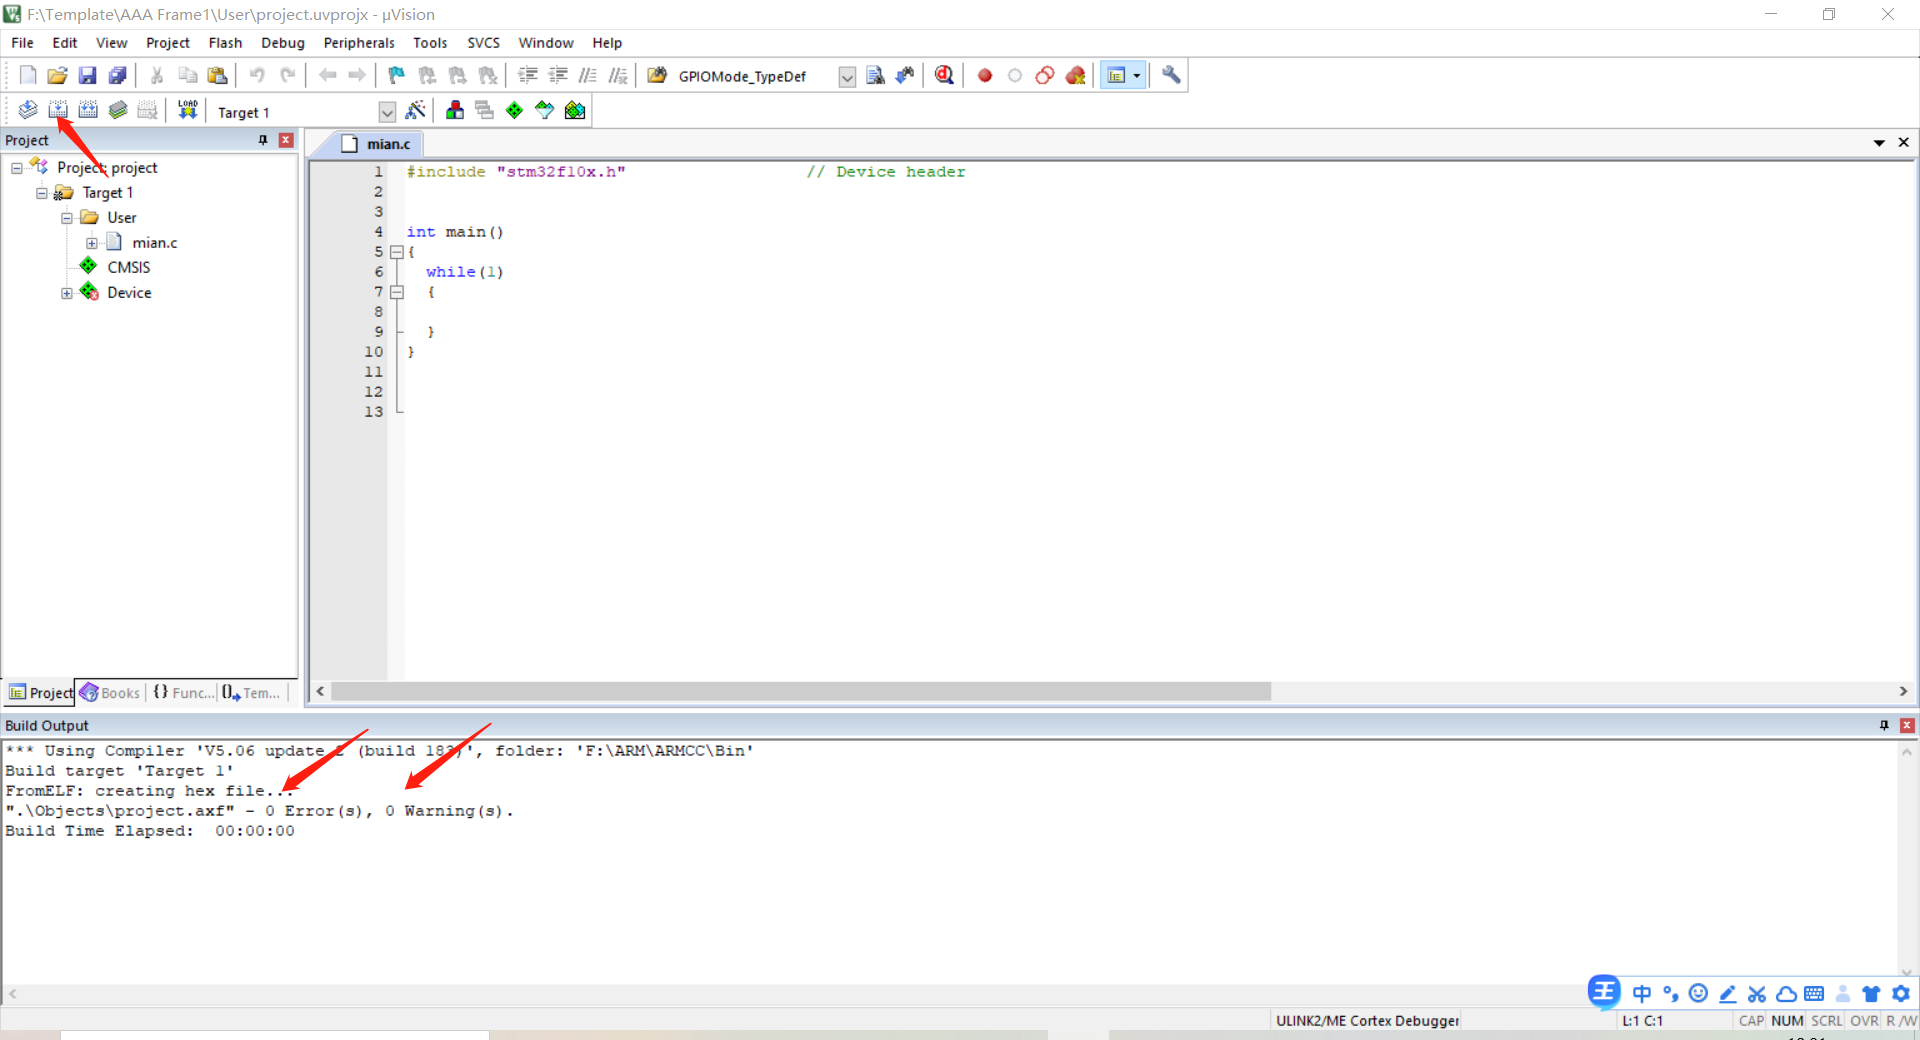This screenshot has width=1920, height=1040.
Task: Open the Project menu
Action: coord(167,43)
